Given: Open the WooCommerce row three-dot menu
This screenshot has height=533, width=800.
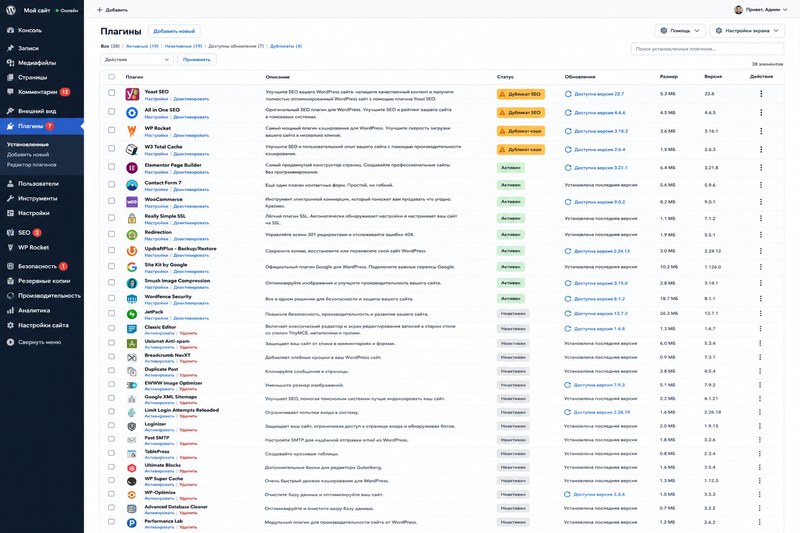Looking at the screenshot, I should coord(761,202).
